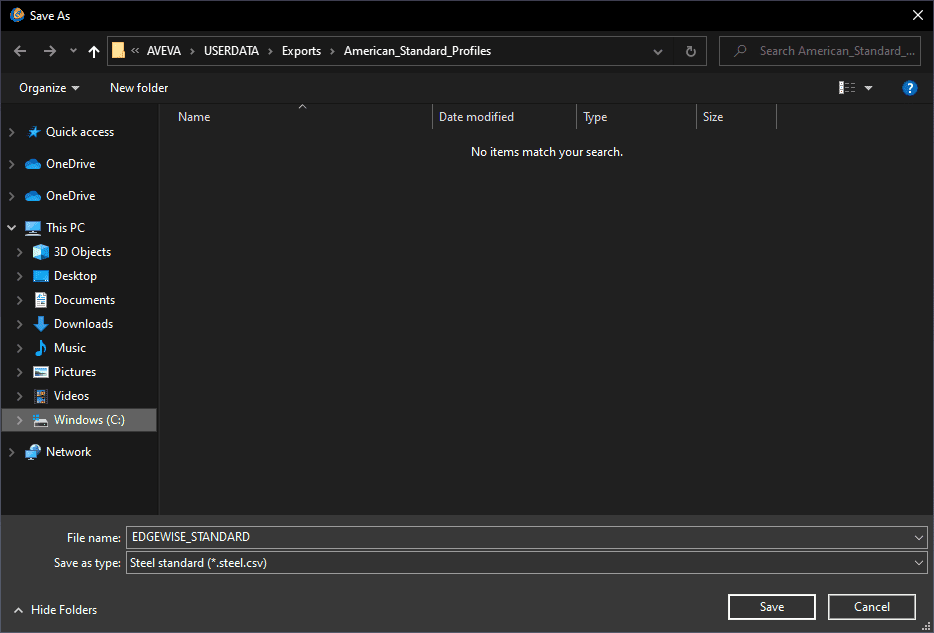
Task: Expand the Desktop node
Action: [x=20, y=276]
